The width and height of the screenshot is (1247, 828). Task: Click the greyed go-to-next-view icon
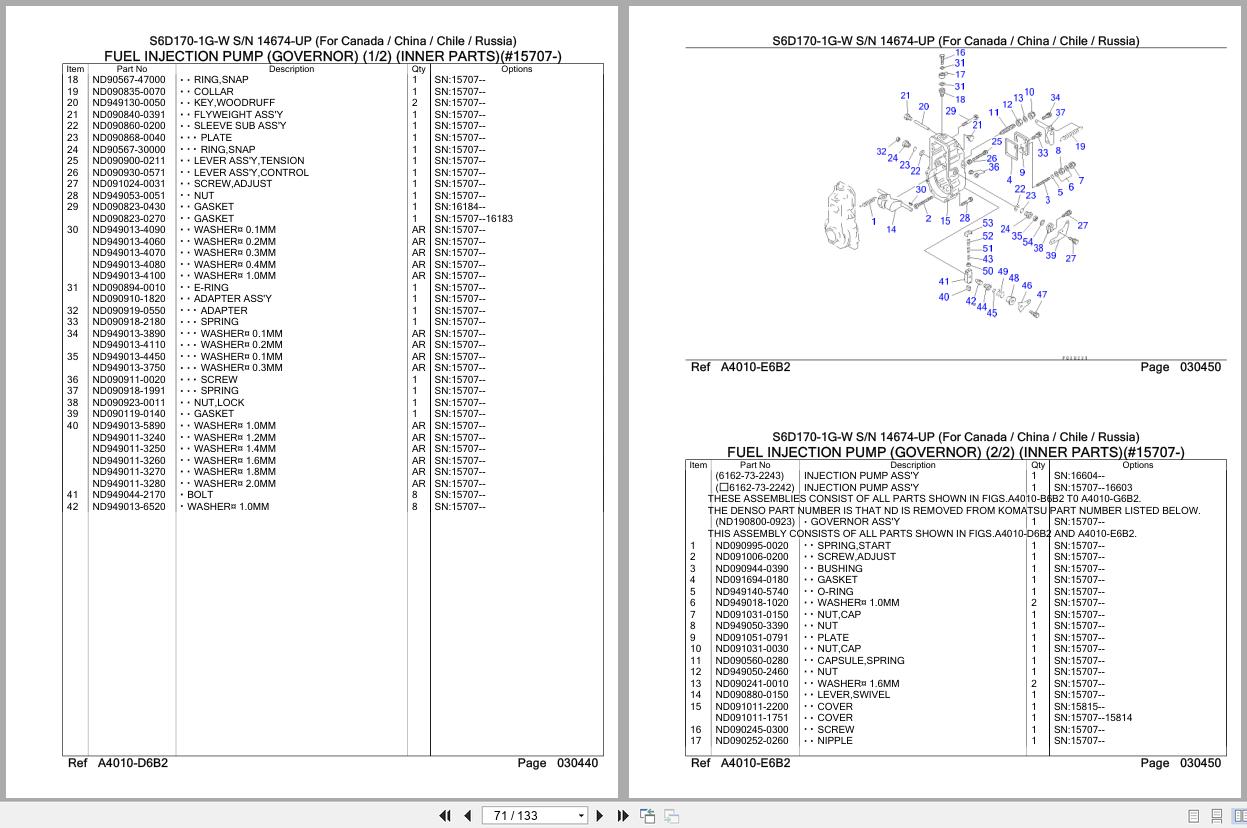[671, 816]
